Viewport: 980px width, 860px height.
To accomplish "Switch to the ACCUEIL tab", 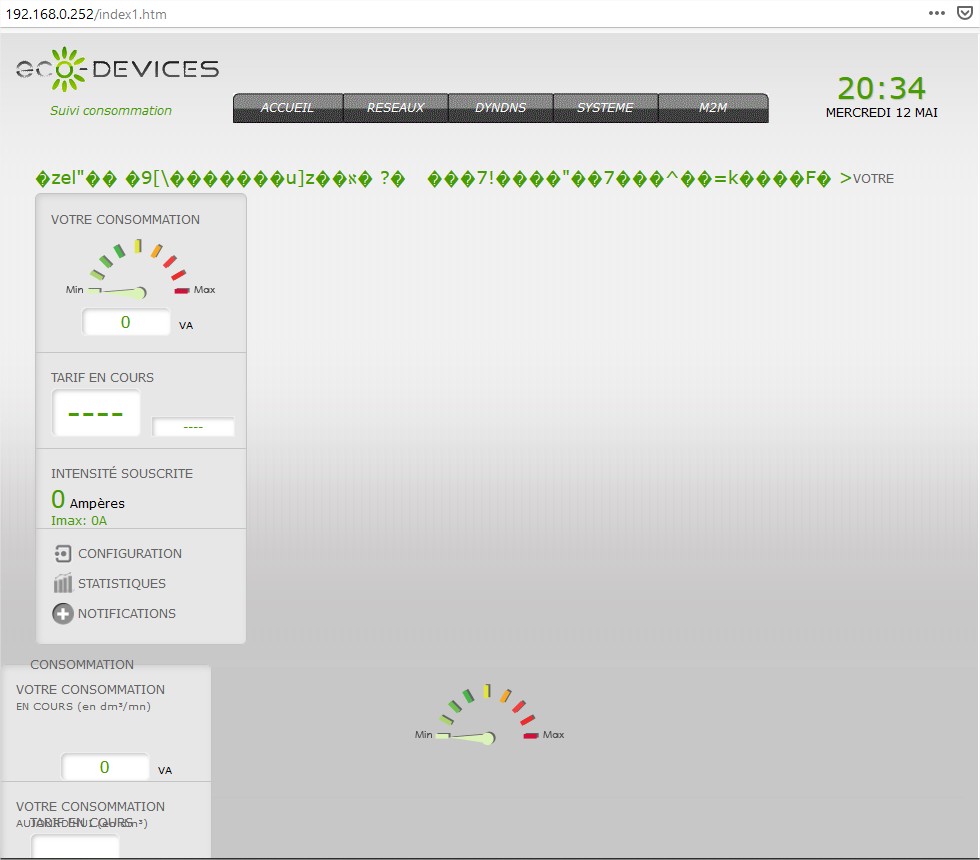I will (x=288, y=108).
